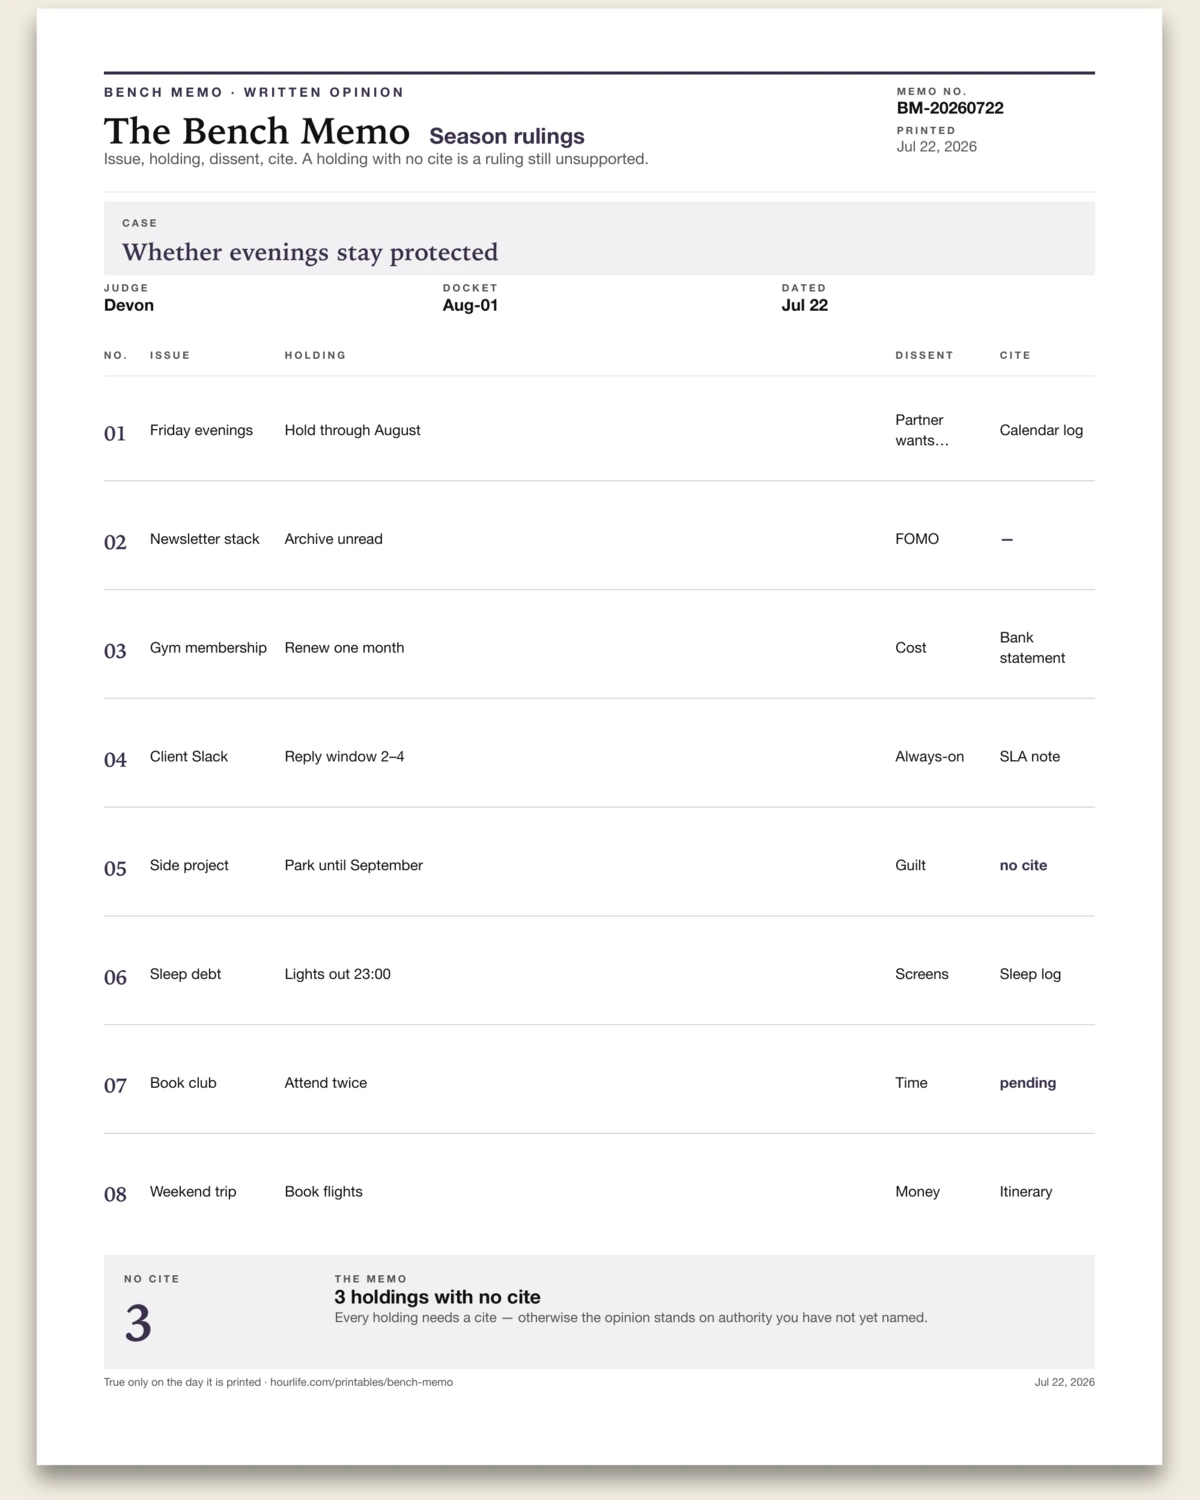Select the 'Reply window 2–4' holding

coord(344,757)
